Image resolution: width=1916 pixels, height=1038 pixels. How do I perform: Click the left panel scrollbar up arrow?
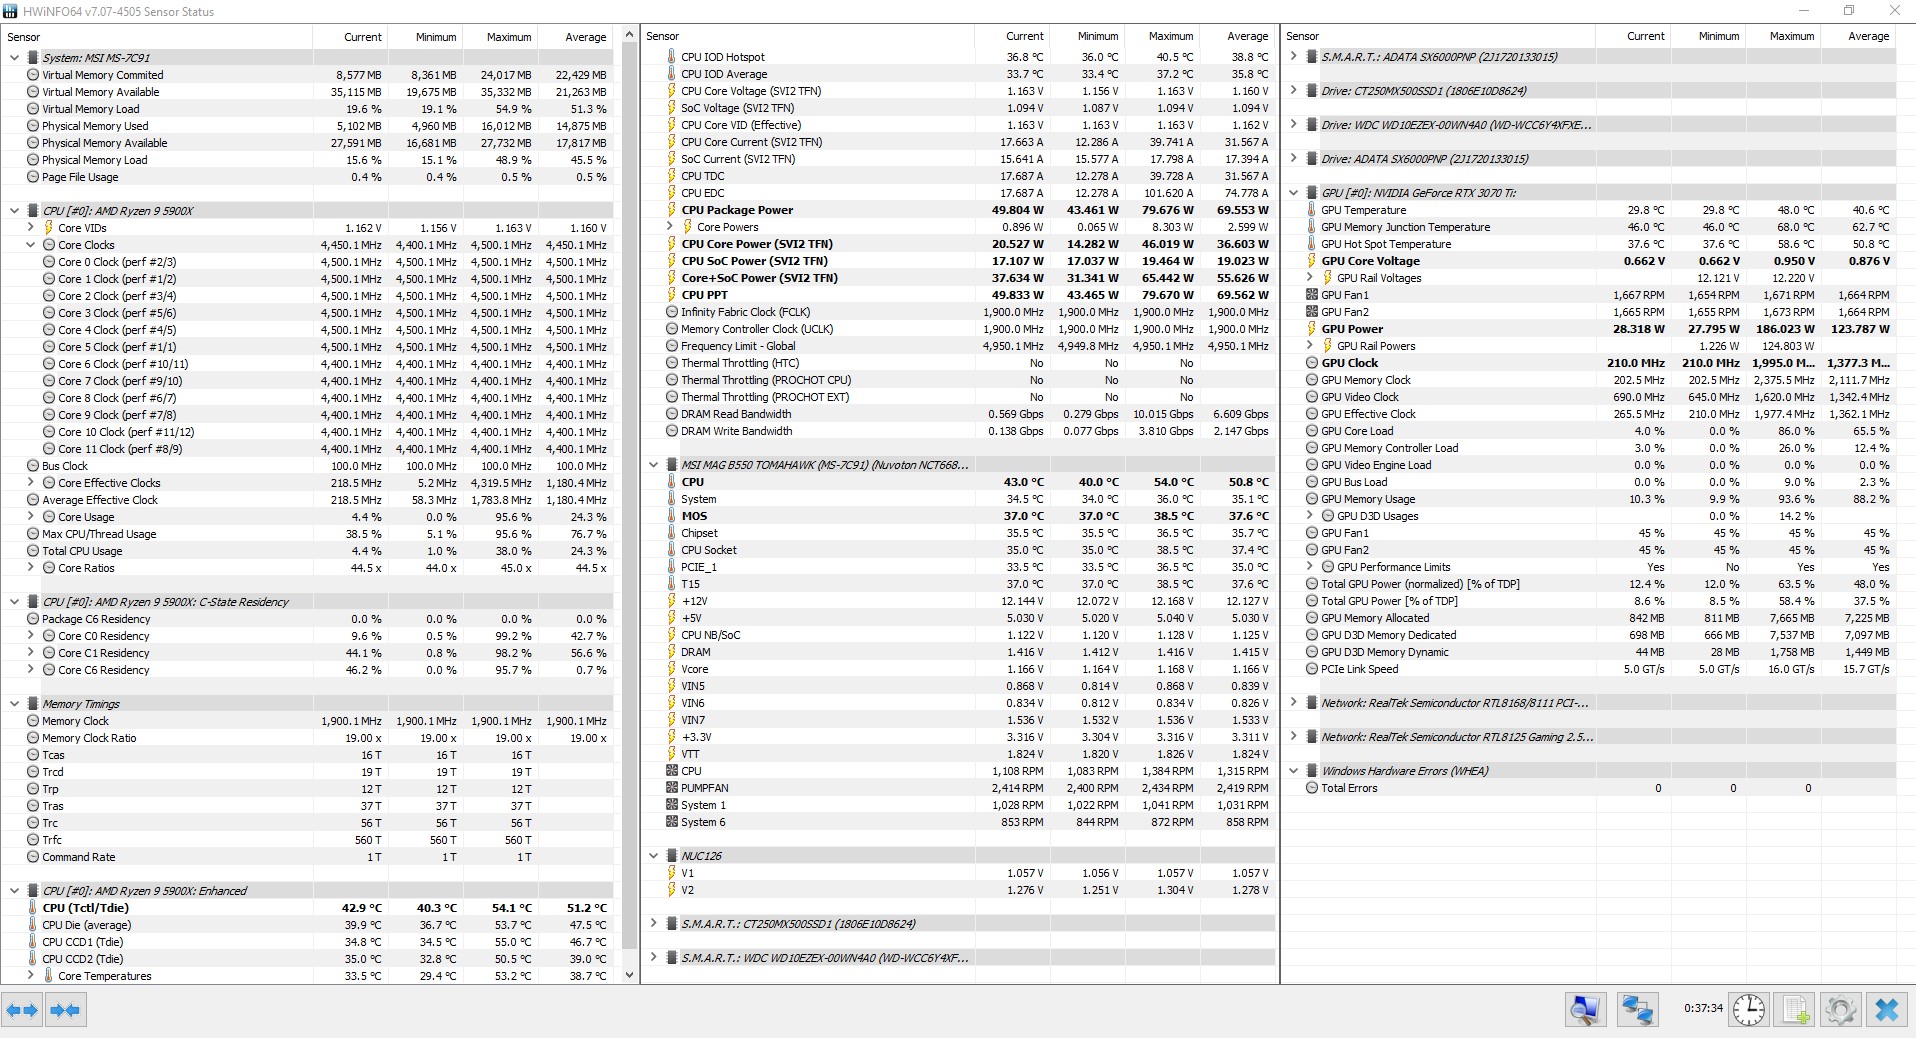tap(629, 36)
